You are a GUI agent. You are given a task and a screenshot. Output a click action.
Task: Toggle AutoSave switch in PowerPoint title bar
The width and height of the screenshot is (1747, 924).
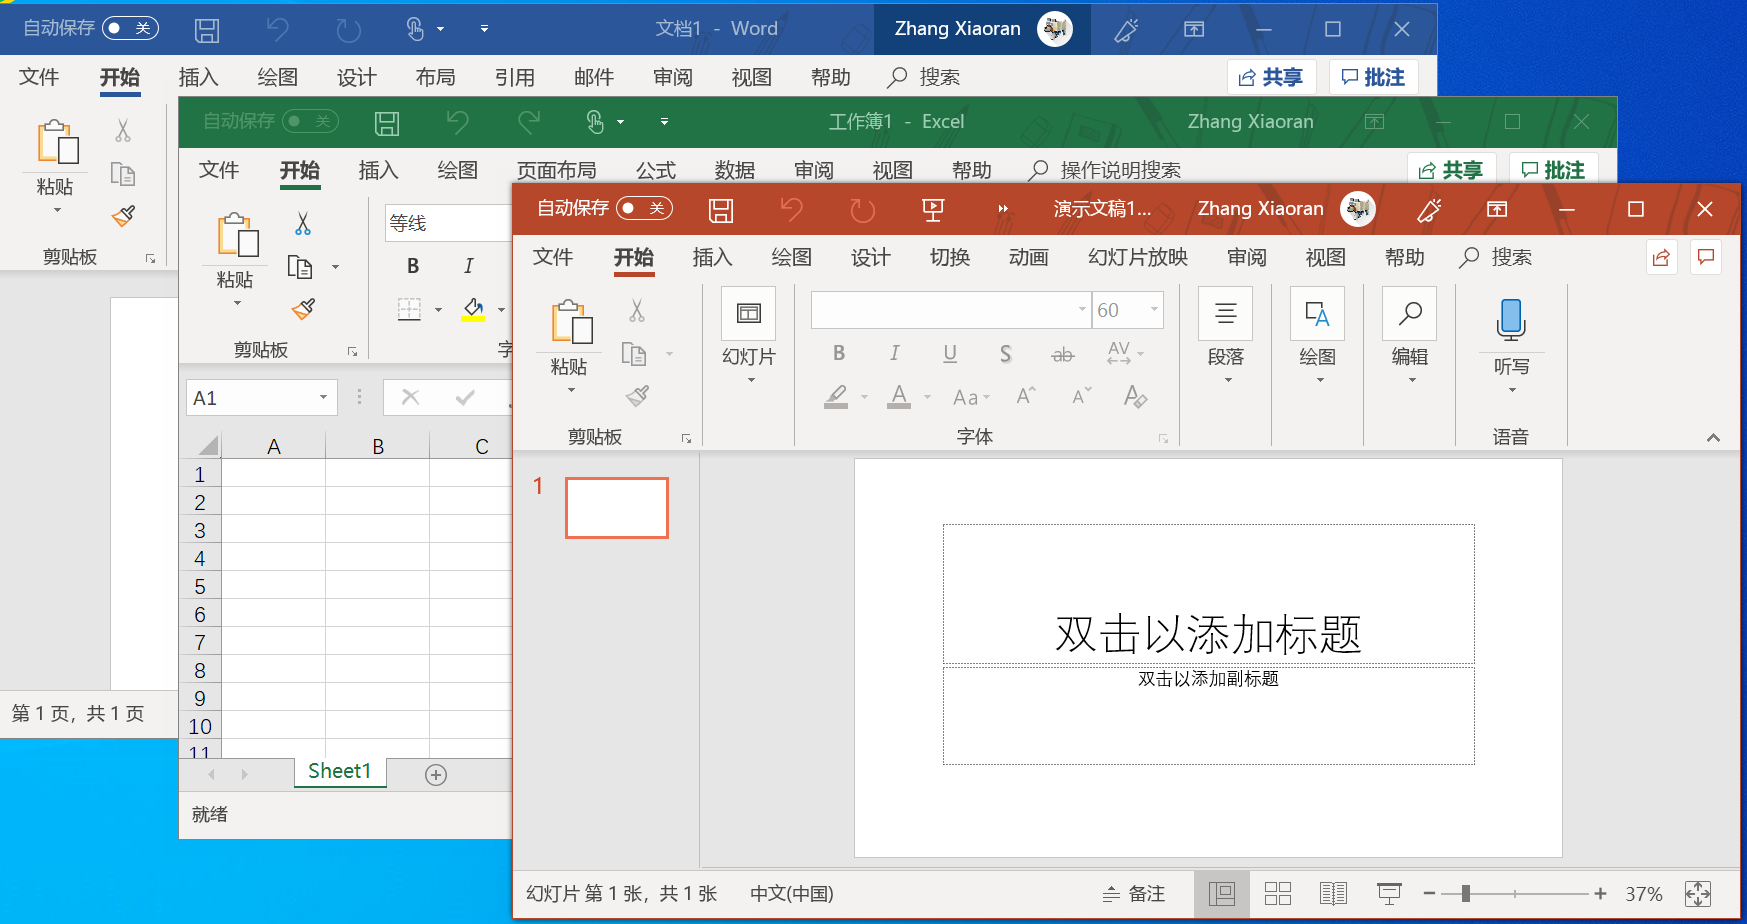644,208
